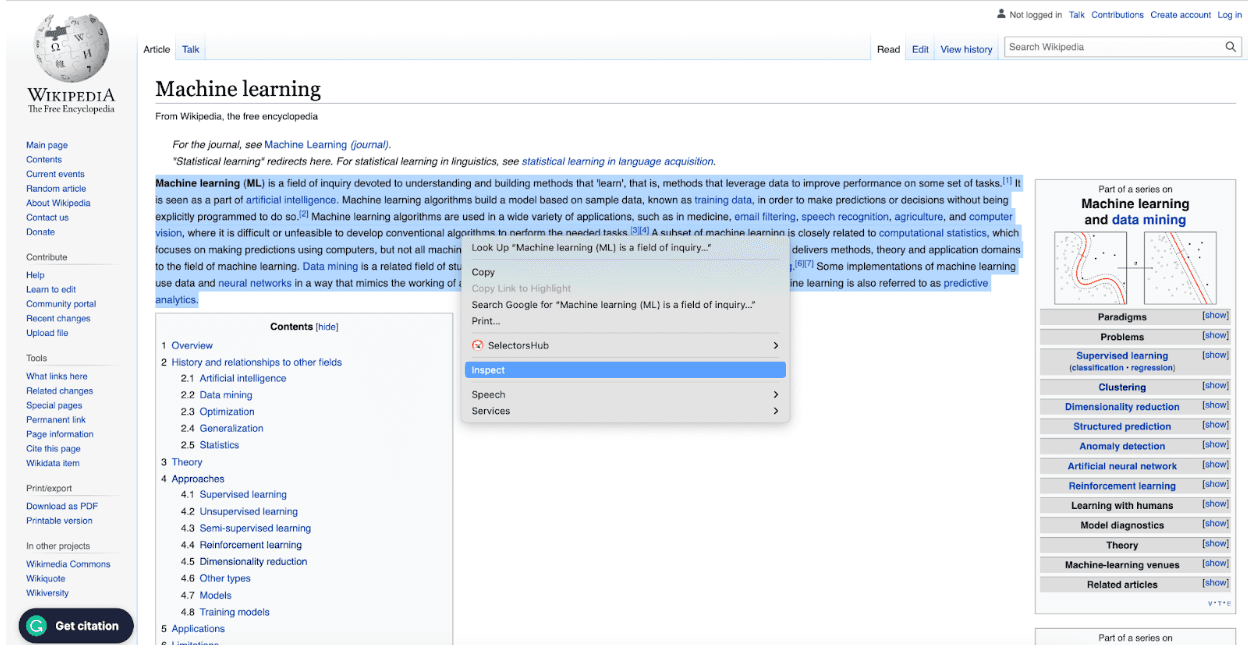
Task: Click the person icon beside 'Not logged in'
Action: [x=1001, y=14]
